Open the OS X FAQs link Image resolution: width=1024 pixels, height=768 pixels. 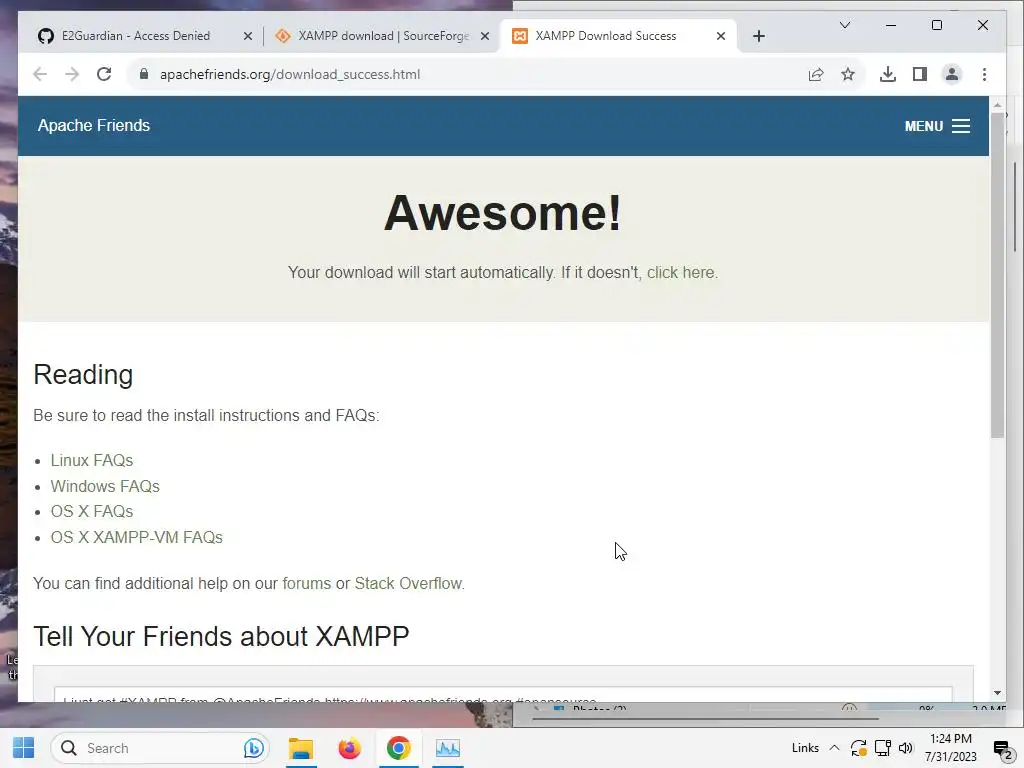(x=91, y=511)
